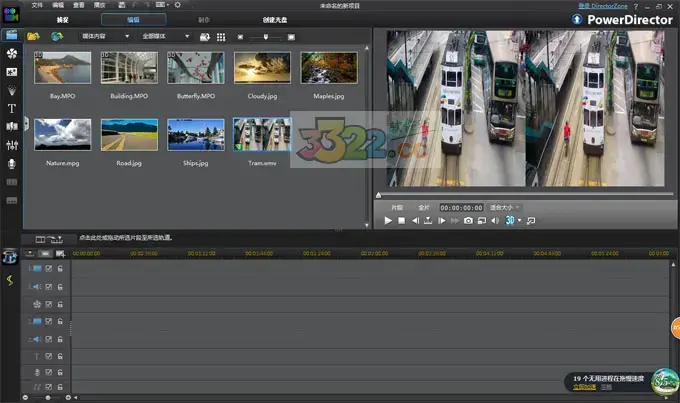
Task: Expand the 全部媒体 filter dropdown
Action: 166,36
